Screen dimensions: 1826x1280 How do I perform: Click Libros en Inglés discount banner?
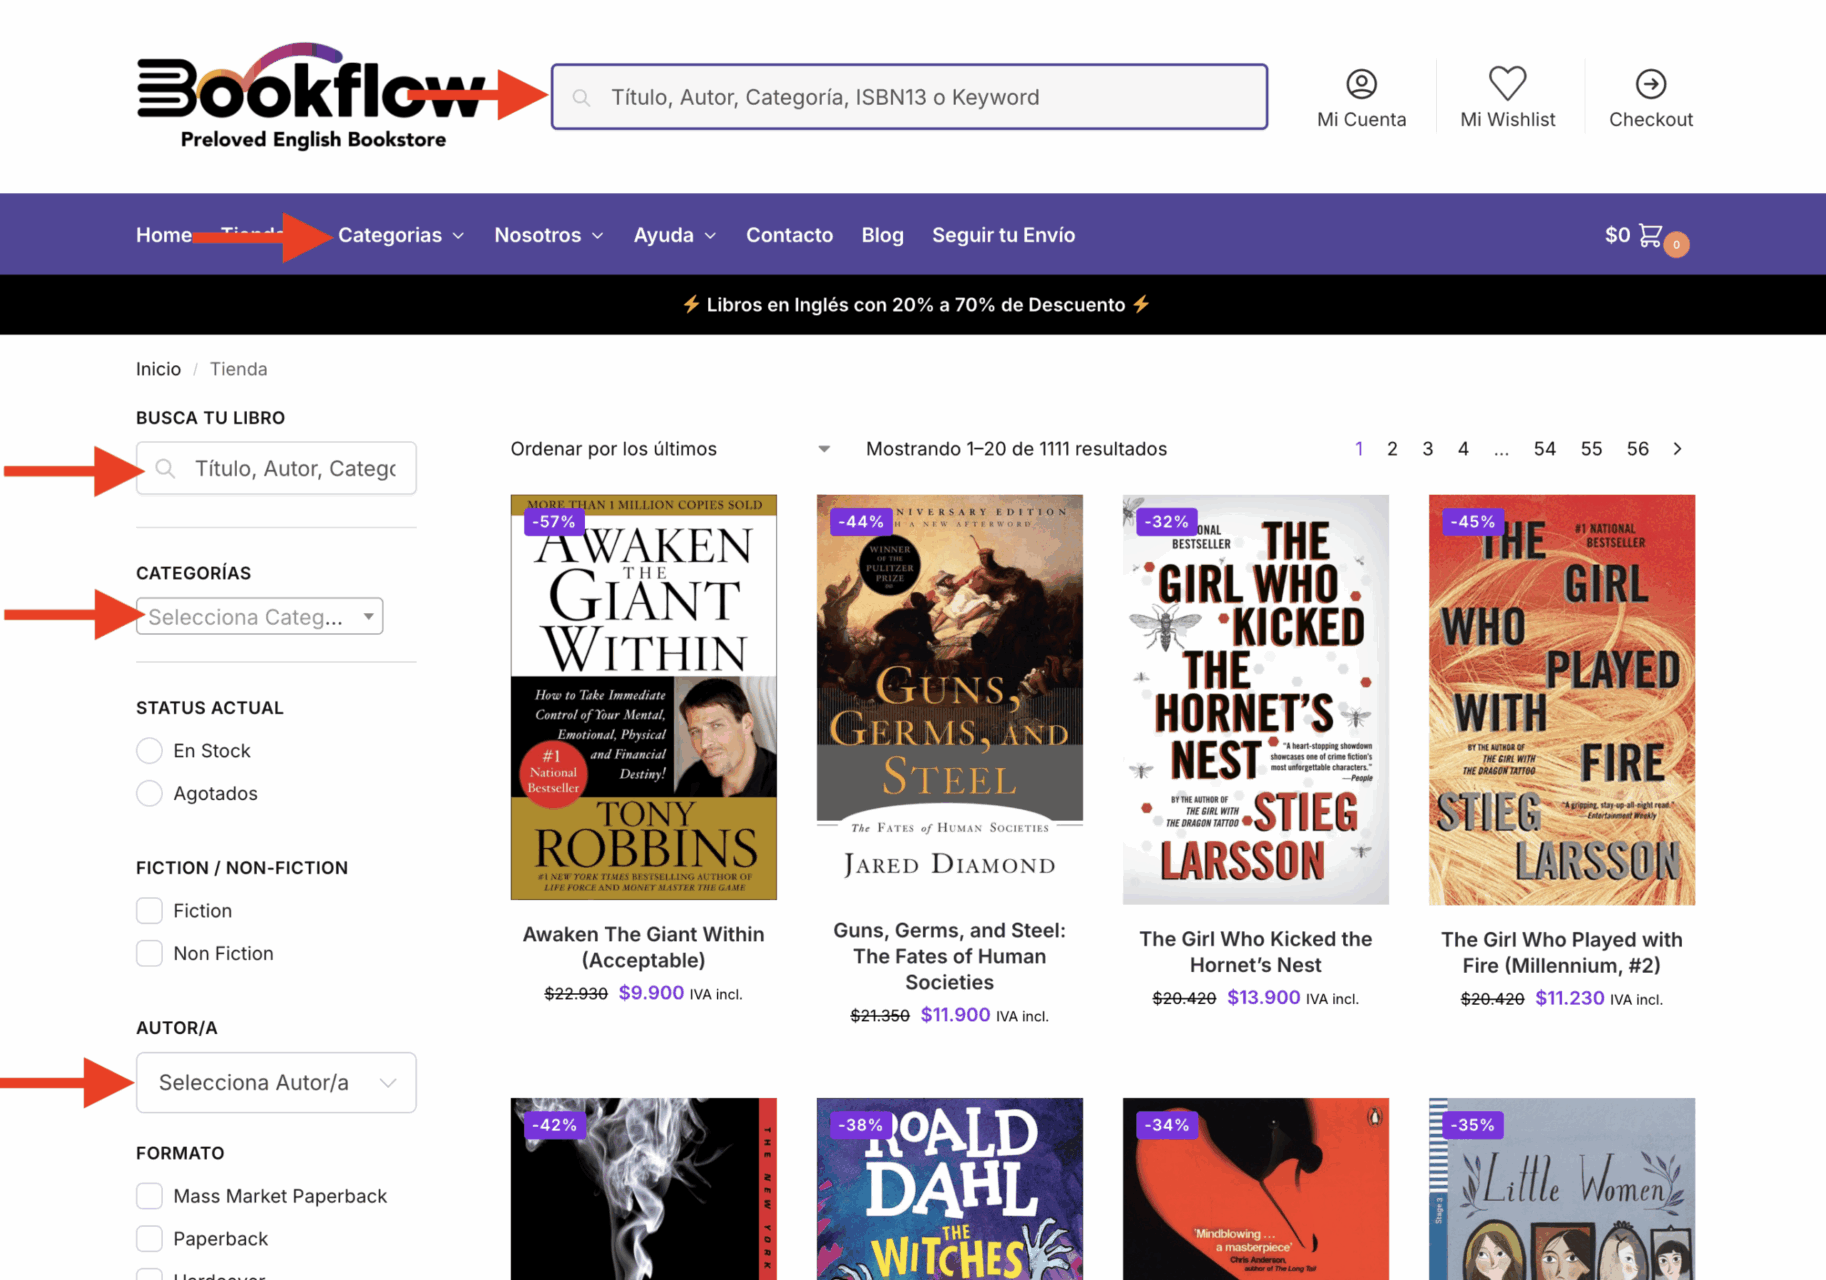(915, 305)
